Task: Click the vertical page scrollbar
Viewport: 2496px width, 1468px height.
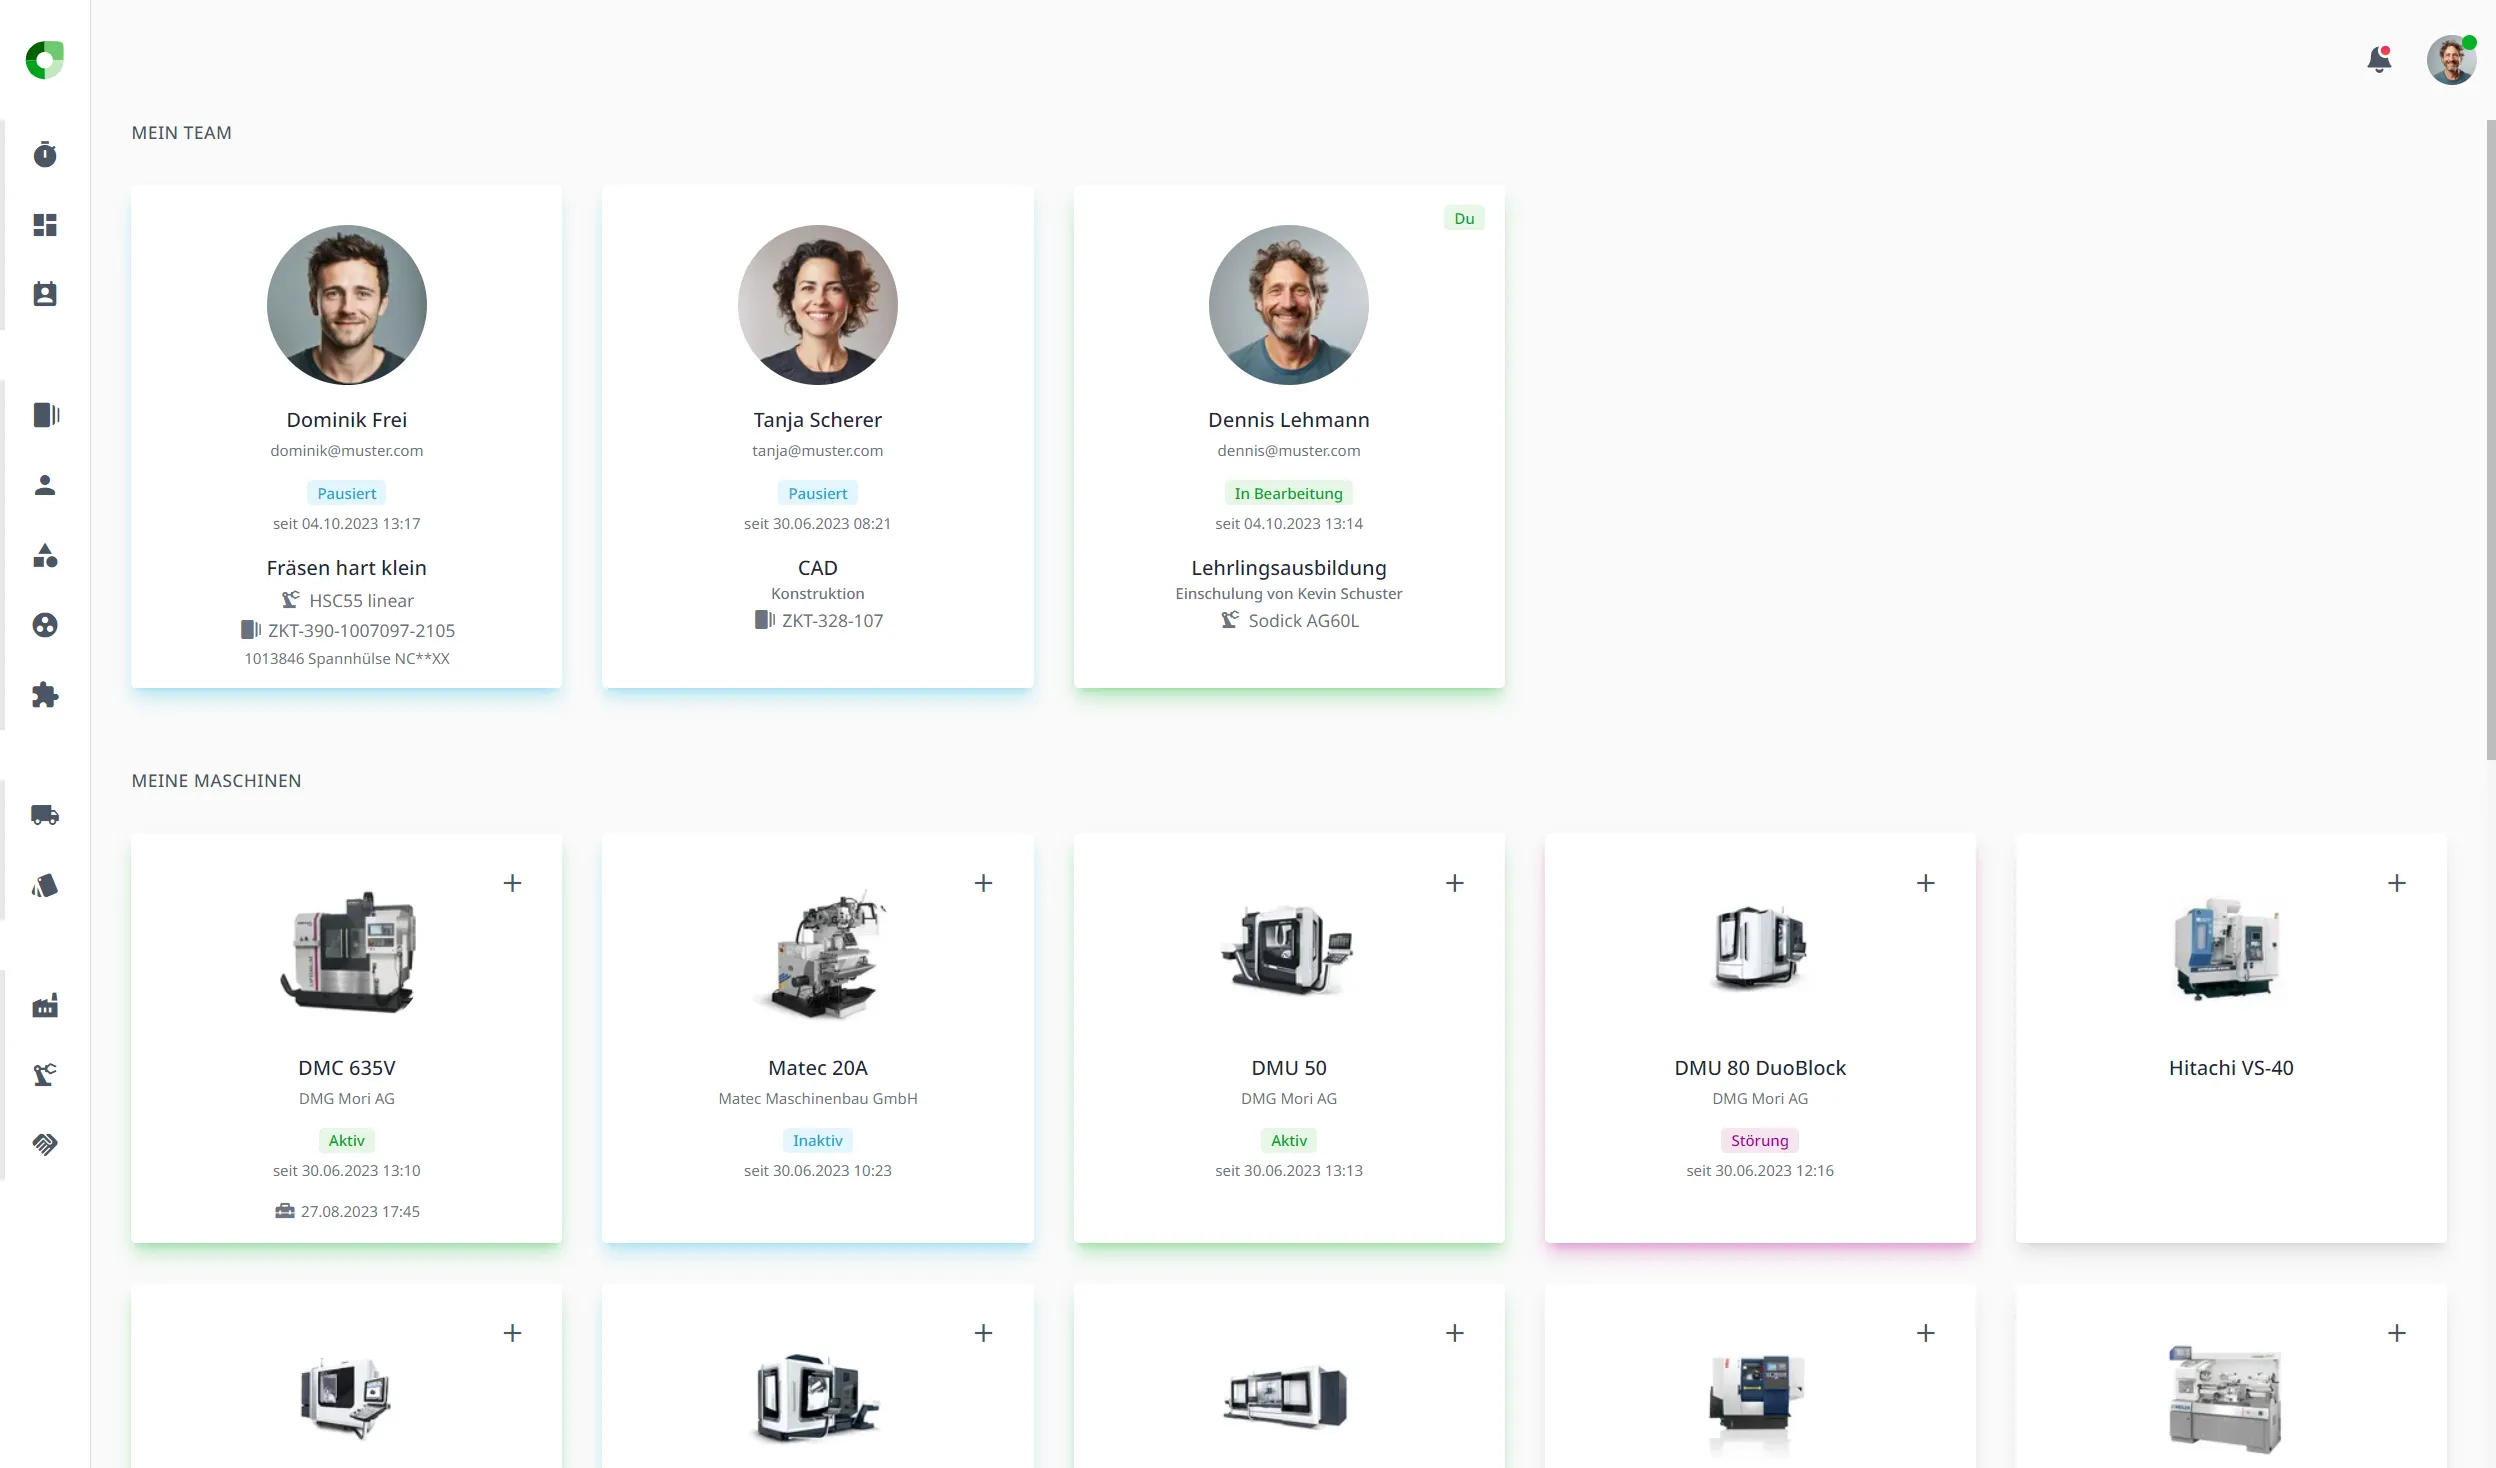Action: pyautogui.click(x=2490, y=440)
